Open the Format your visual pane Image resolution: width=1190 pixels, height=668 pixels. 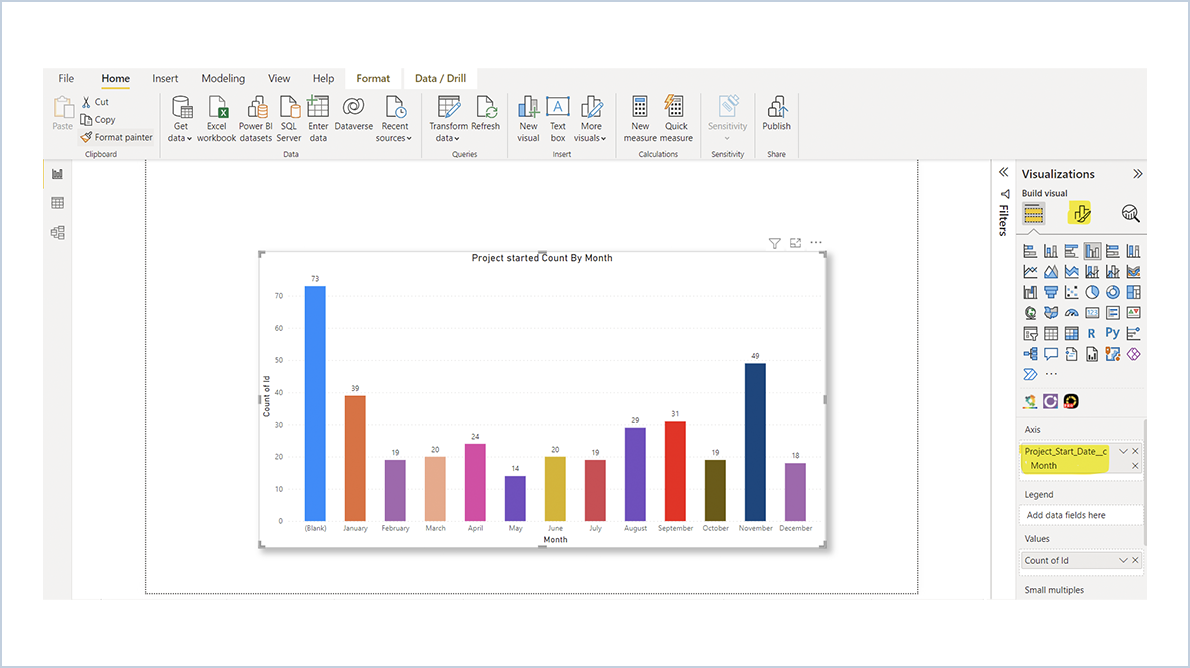point(1079,213)
